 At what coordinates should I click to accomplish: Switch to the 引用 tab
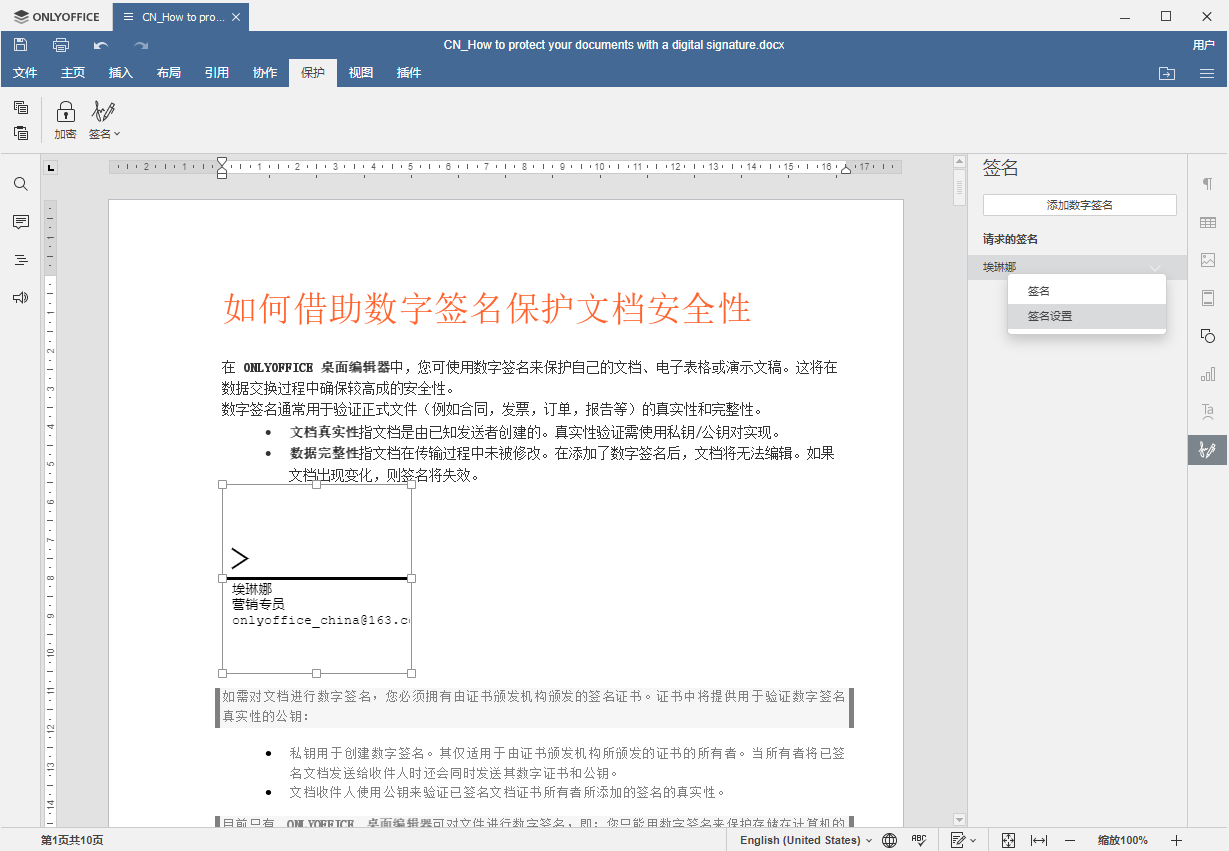coord(217,73)
